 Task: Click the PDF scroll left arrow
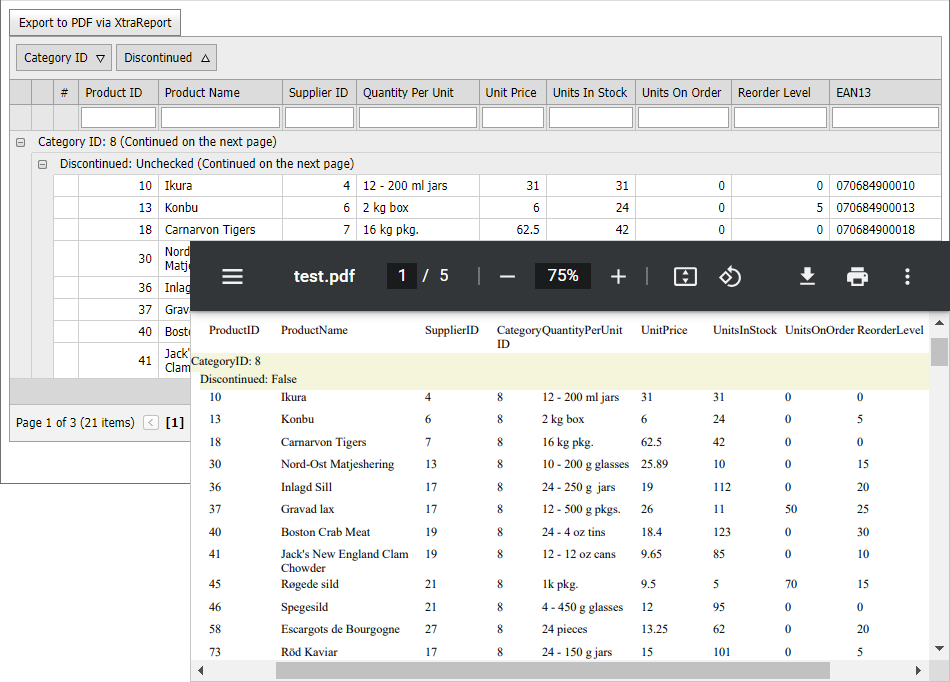pos(201,670)
